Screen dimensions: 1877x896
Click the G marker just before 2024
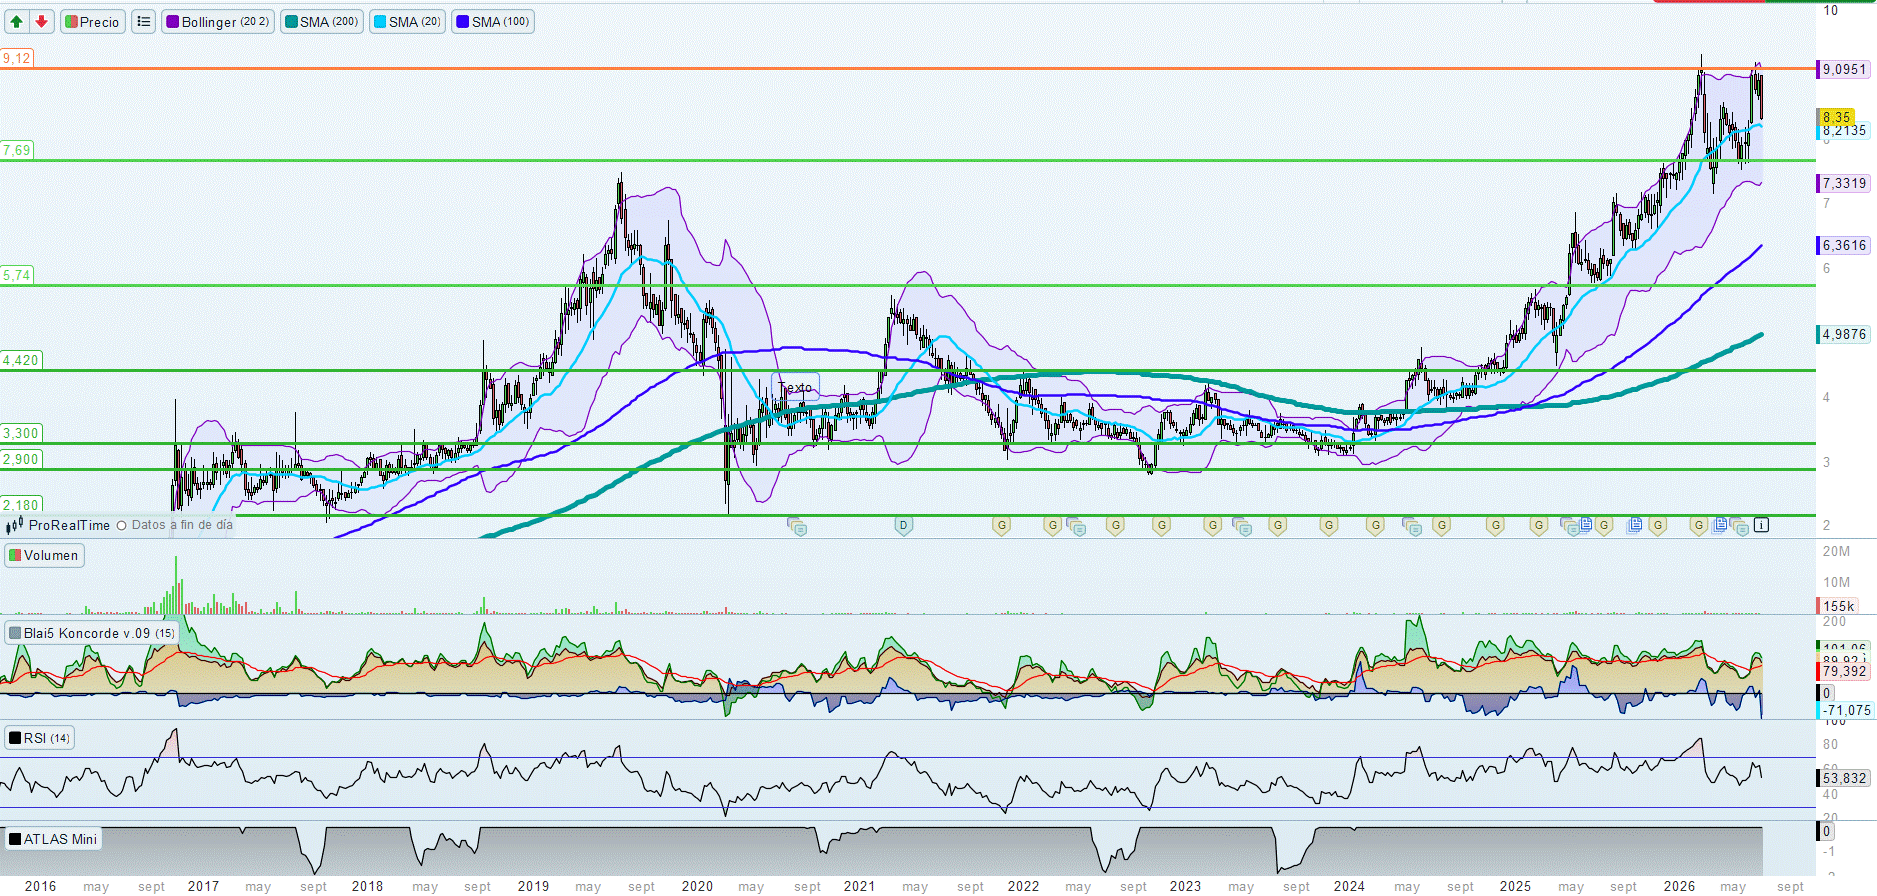1329,525
